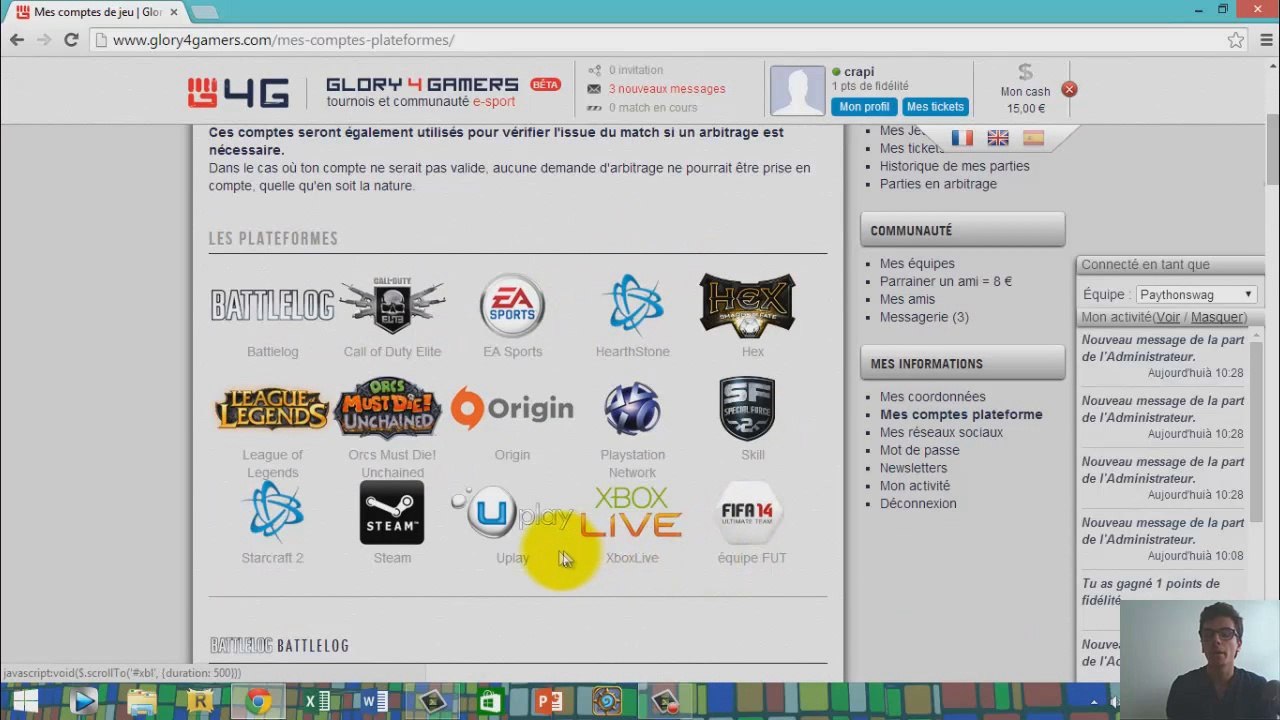Viewport: 1280px width, 720px height.
Task: Click the Mes tickets button
Action: (935, 107)
